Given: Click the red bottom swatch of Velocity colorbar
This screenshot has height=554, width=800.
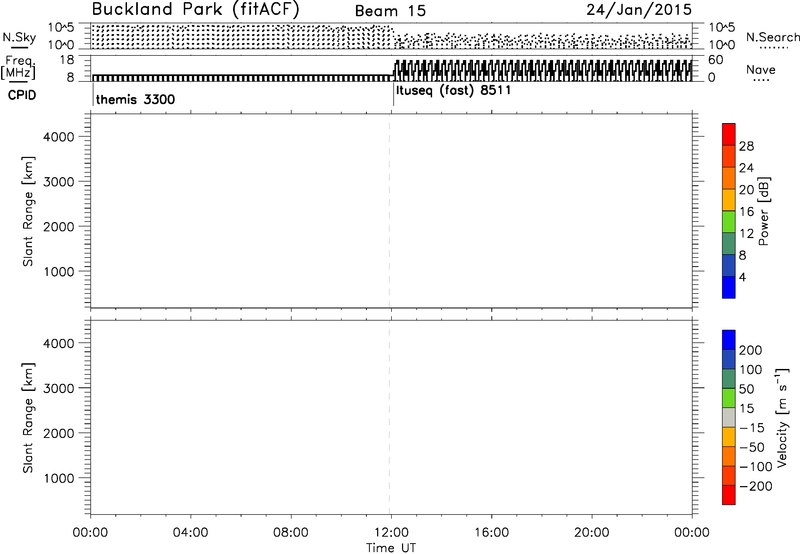Looking at the screenshot, I should [729, 495].
